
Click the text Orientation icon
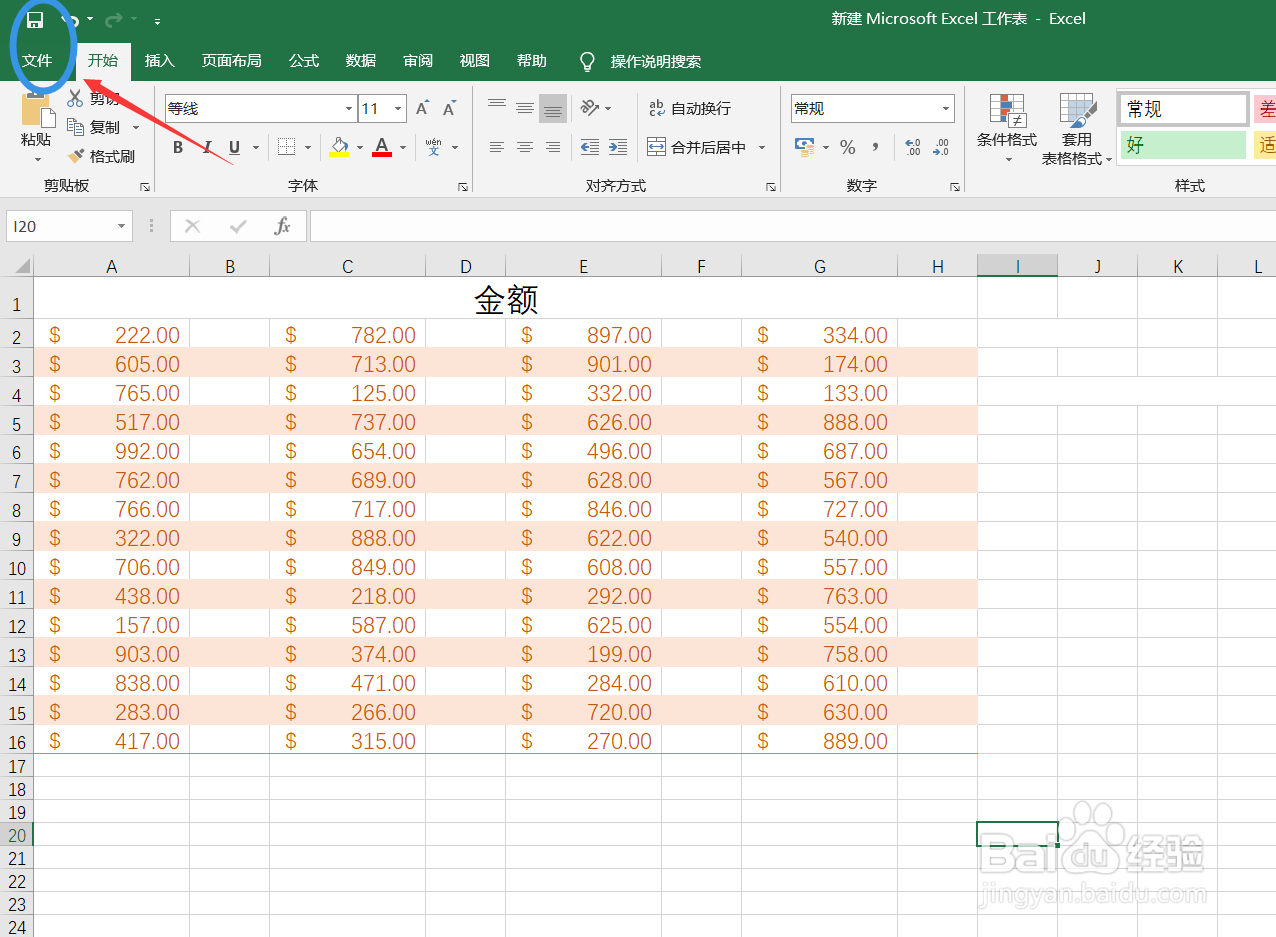(590, 108)
